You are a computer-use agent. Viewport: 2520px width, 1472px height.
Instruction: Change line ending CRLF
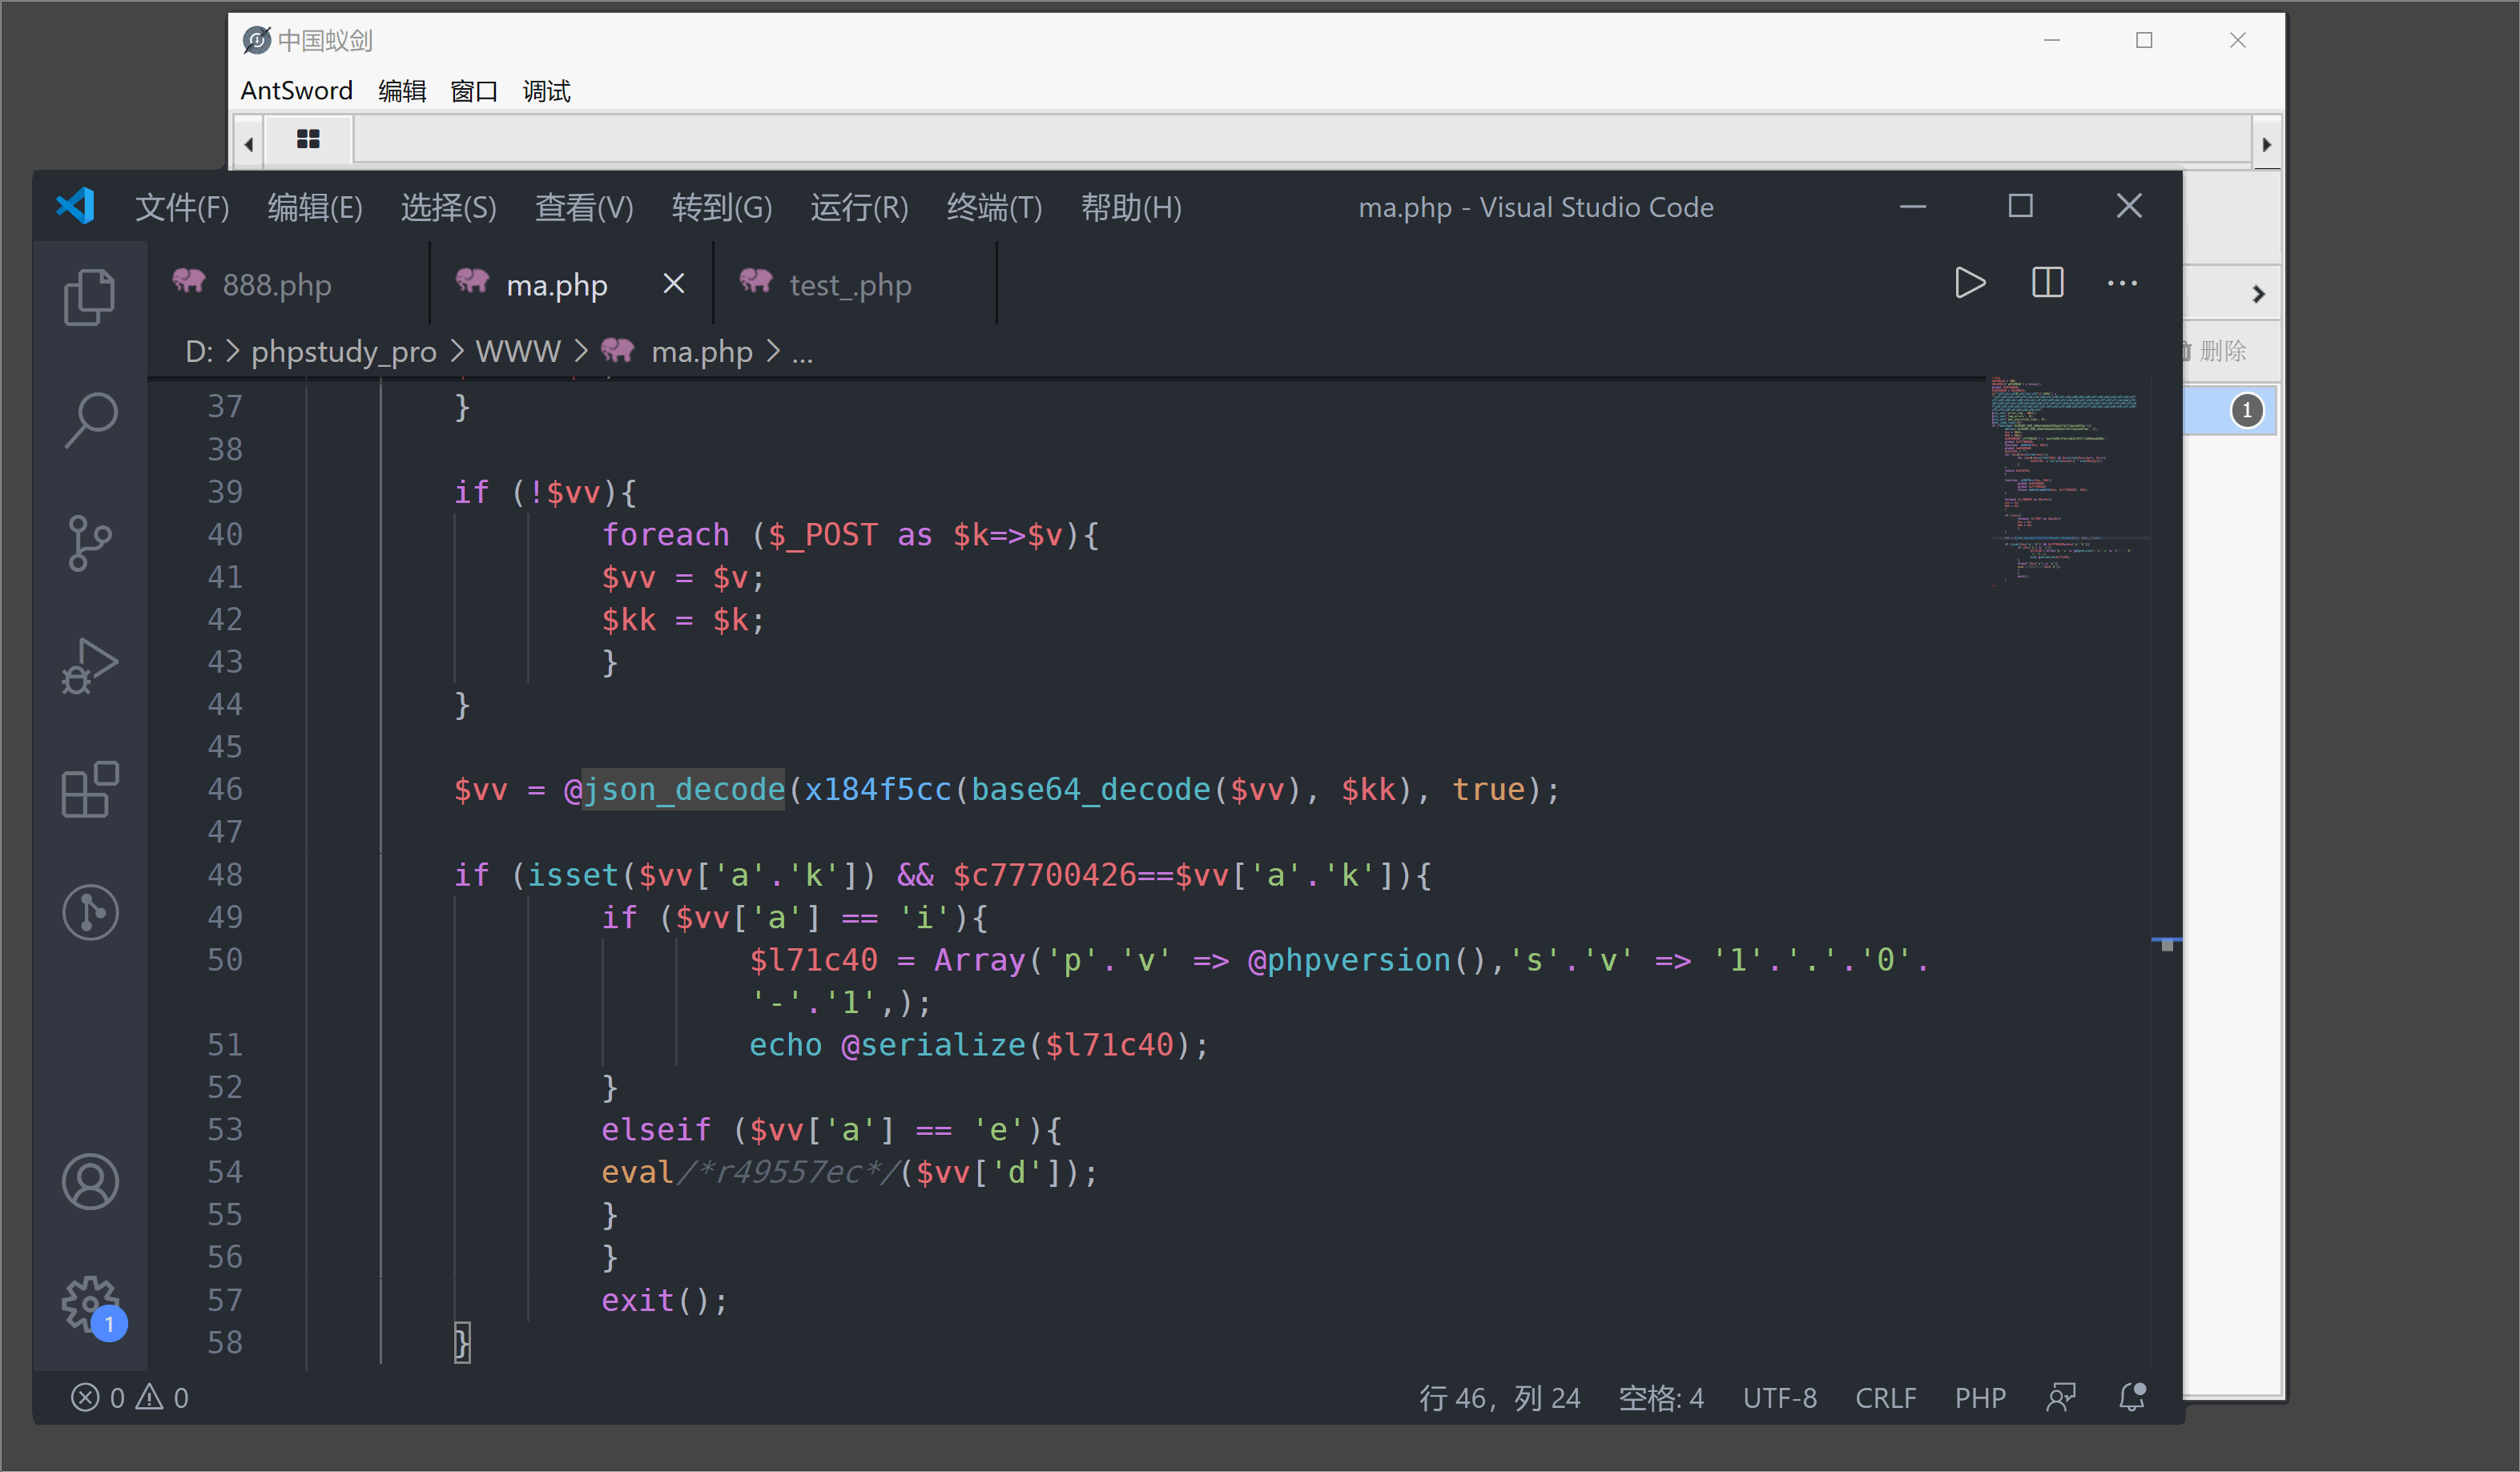[1885, 1397]
